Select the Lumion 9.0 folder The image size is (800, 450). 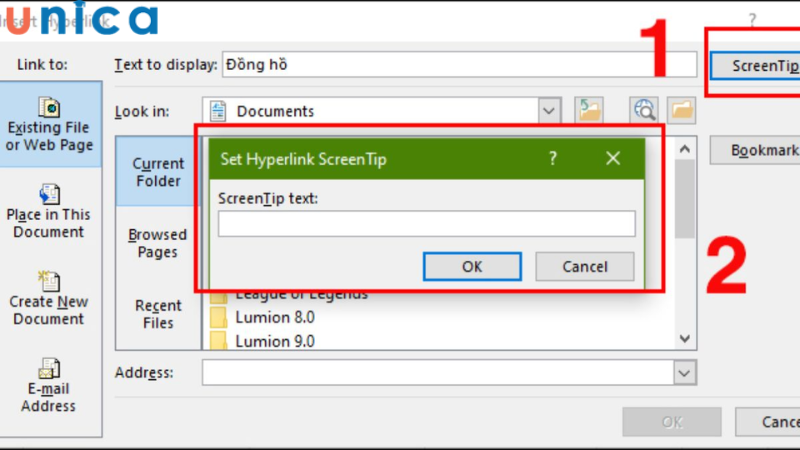[263, 340]
